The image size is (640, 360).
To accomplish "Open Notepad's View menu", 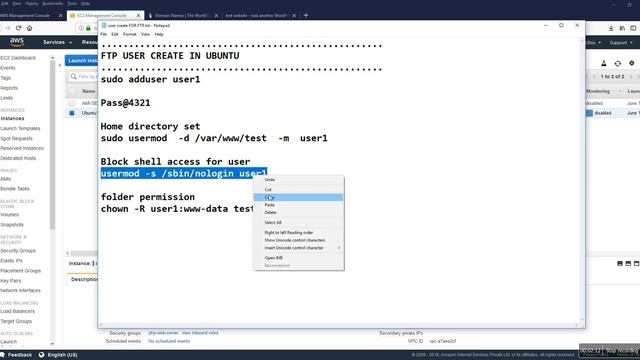I will pos(145,34).
